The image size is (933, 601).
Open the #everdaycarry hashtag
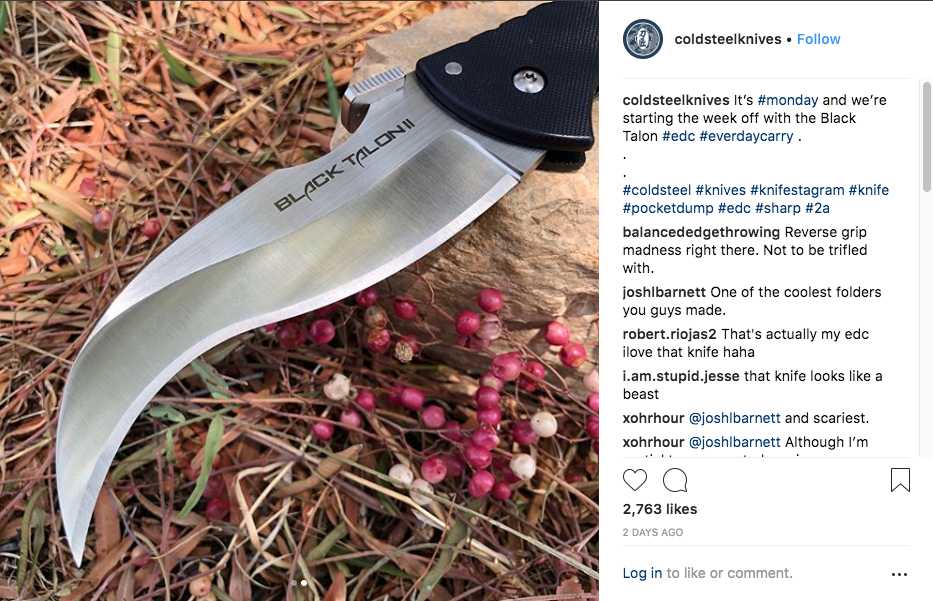point(746,136)
